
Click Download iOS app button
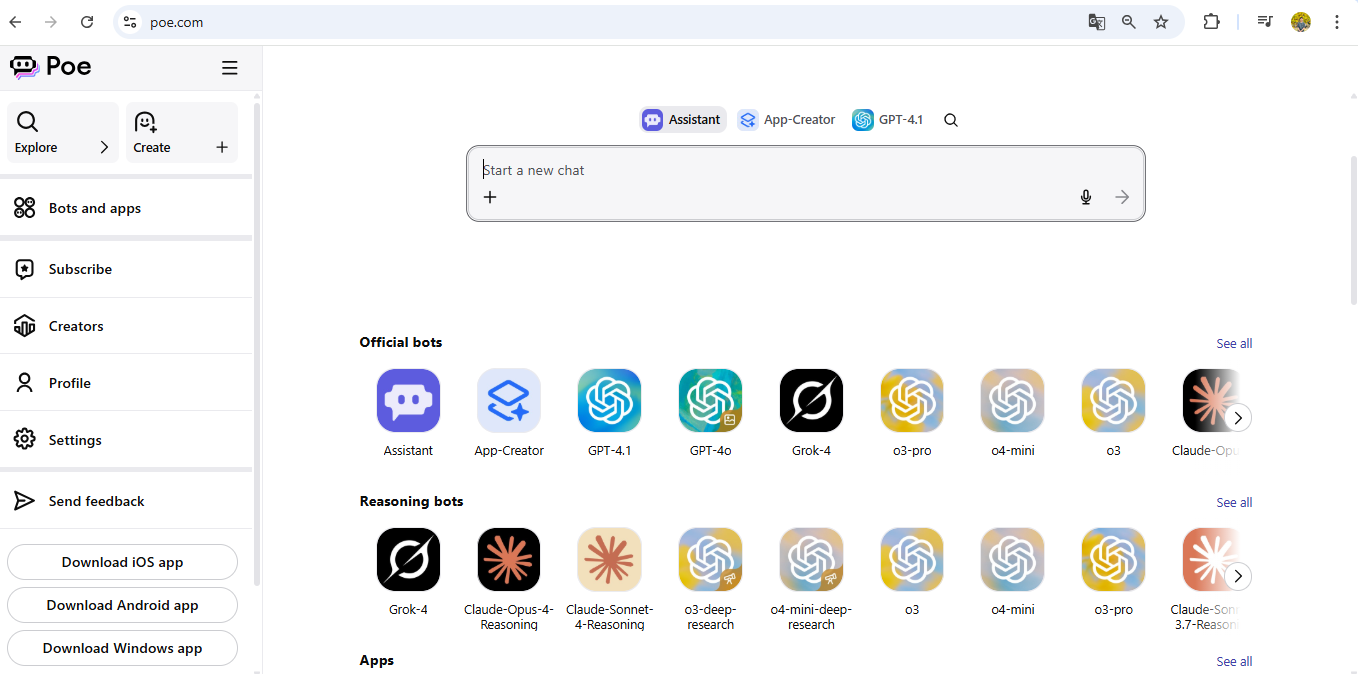pyautogui.click(x=122, y=562)
